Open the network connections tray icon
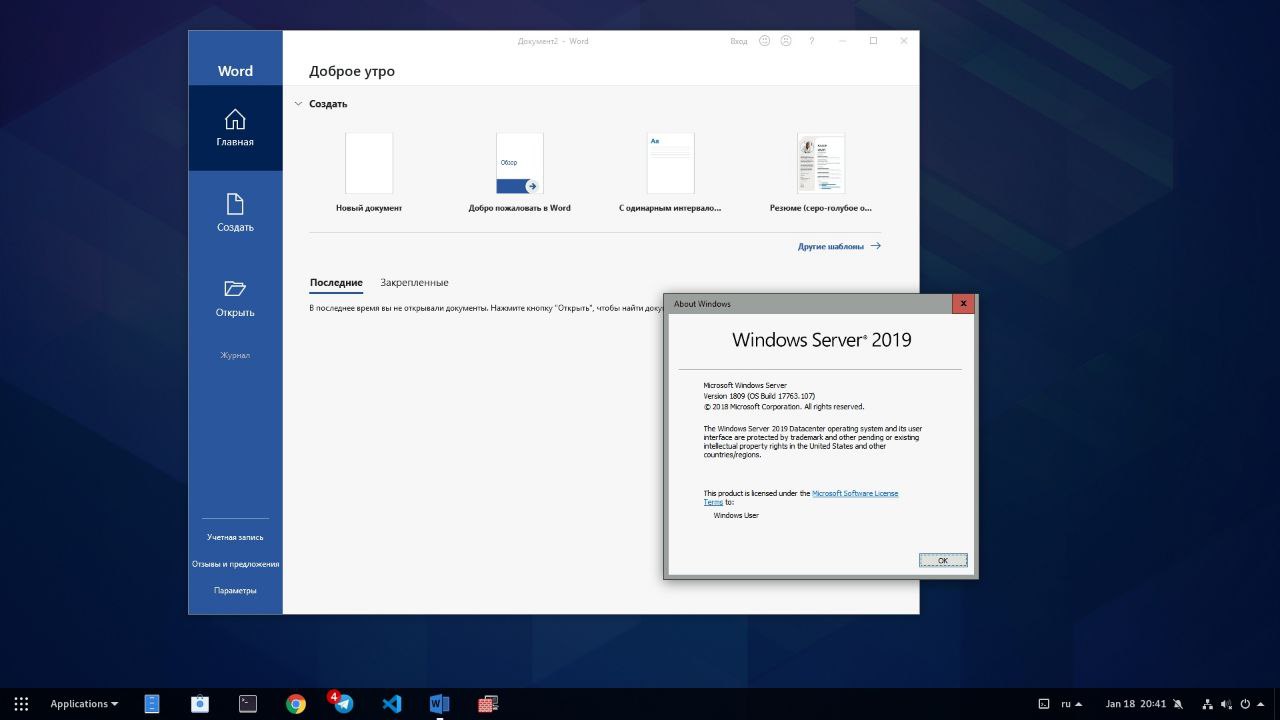 (1207, 704)
